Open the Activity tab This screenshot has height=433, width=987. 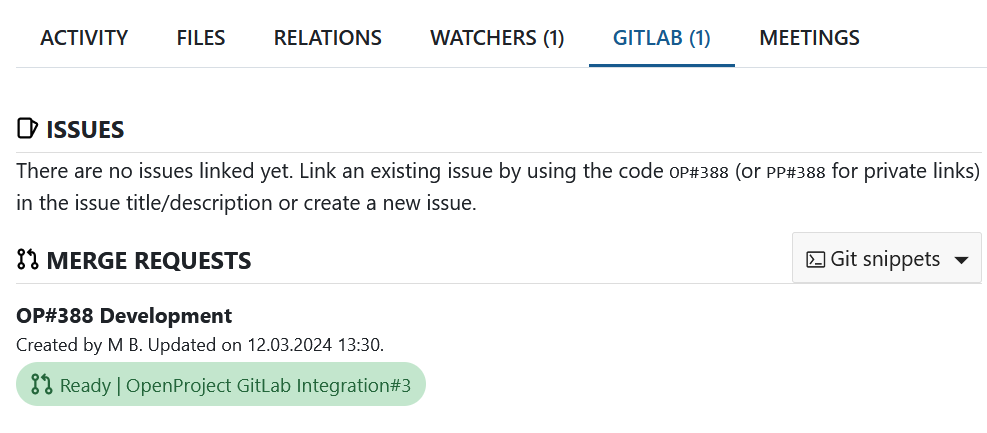(x=84, y=38)
